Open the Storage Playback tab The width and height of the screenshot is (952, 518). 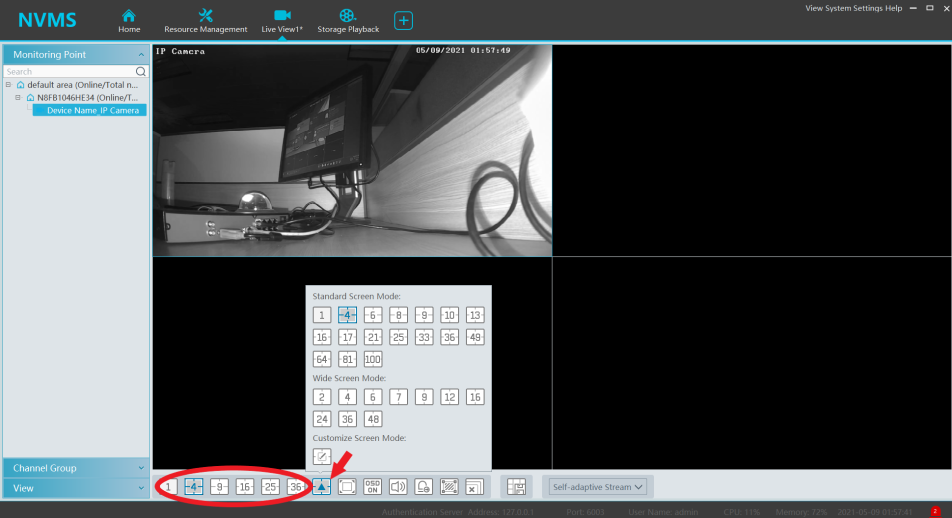[348, 20]
